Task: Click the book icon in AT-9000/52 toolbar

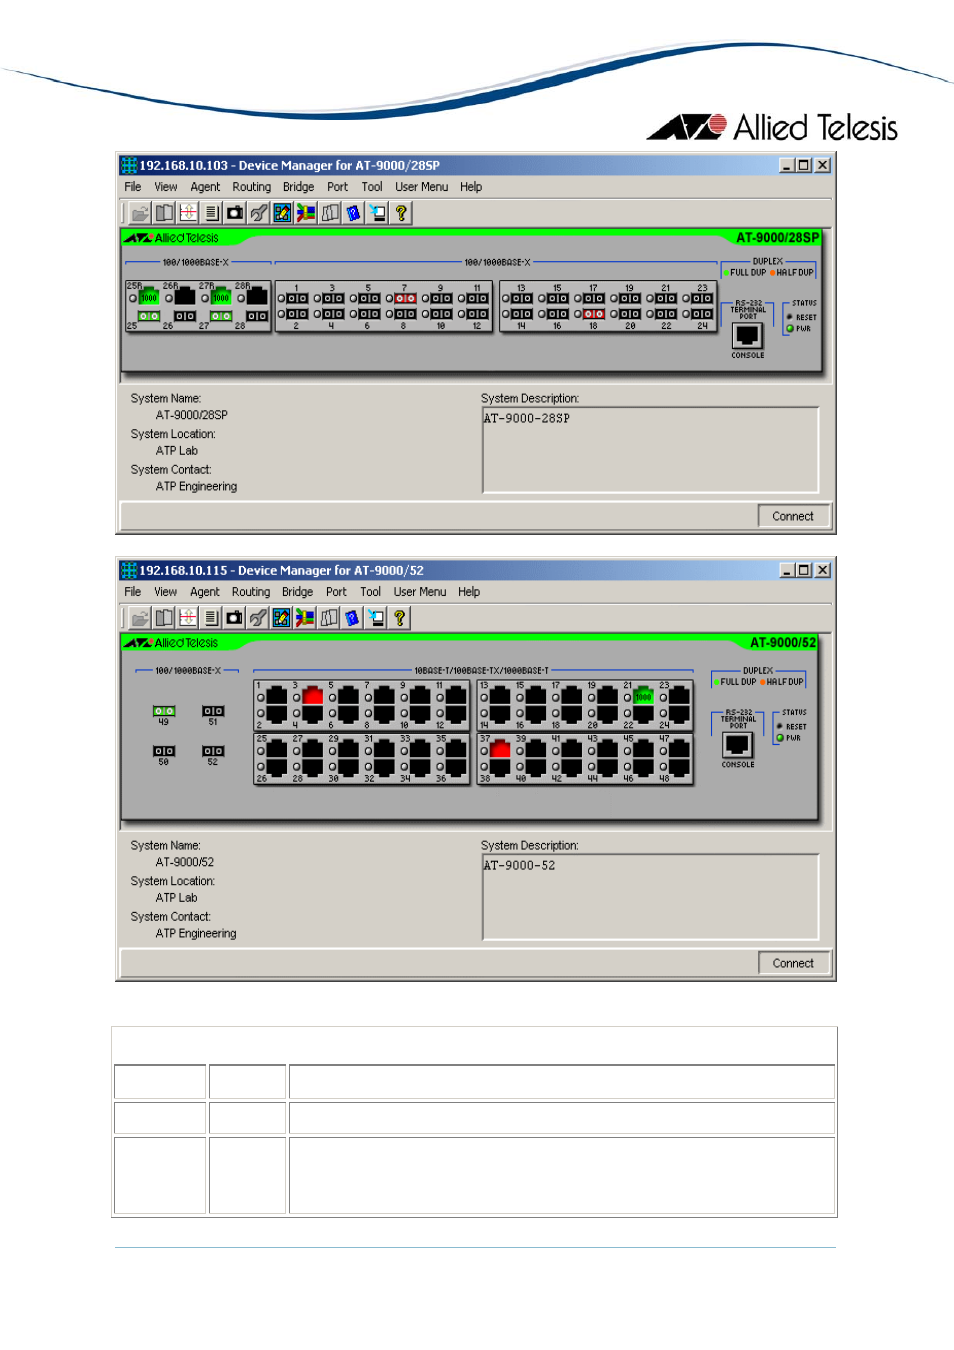Action: (164, 618)
